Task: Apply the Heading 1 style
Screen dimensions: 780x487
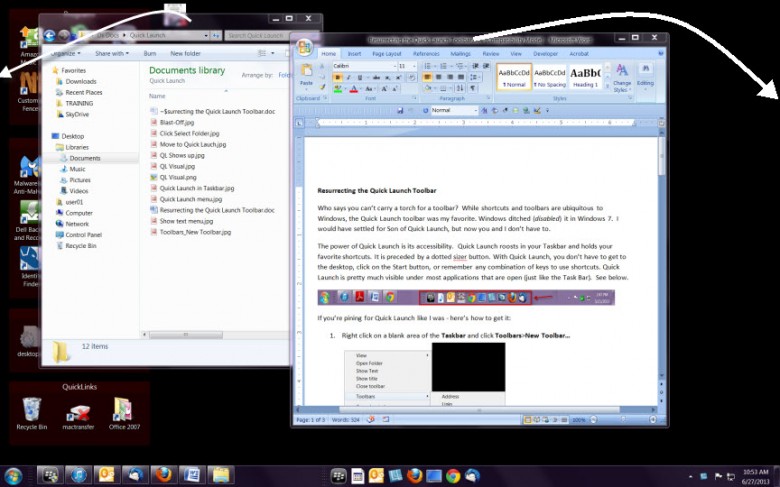Action: click(585, 78)
